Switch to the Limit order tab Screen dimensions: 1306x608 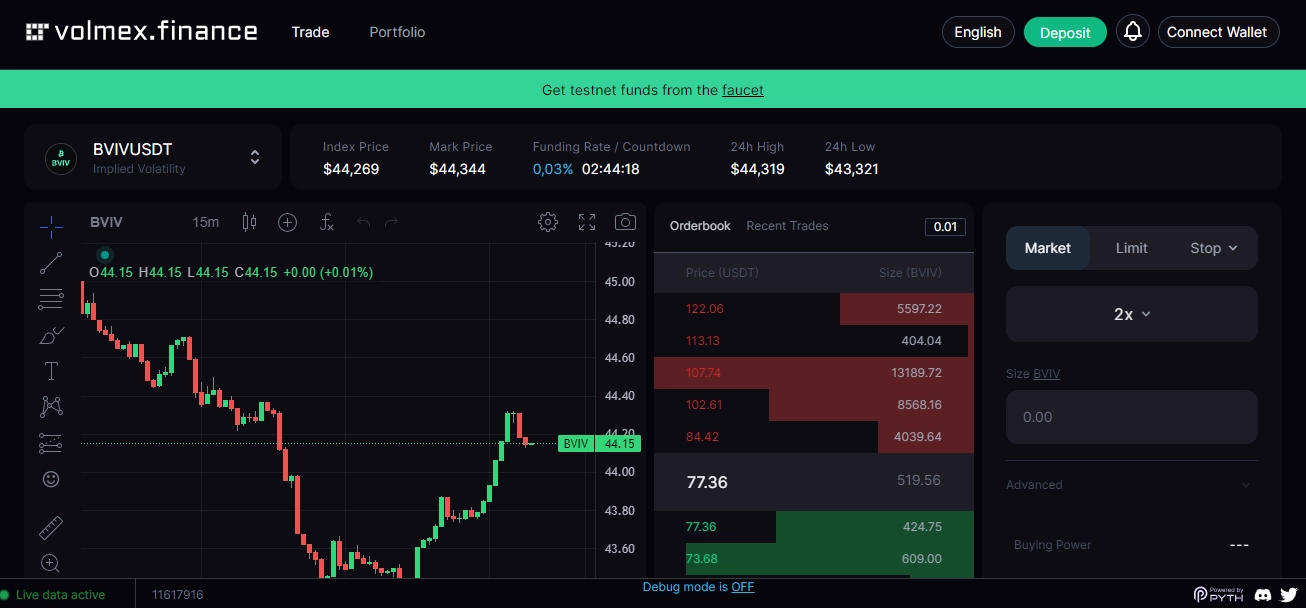pyautogui.click(x=1131, y=247)
